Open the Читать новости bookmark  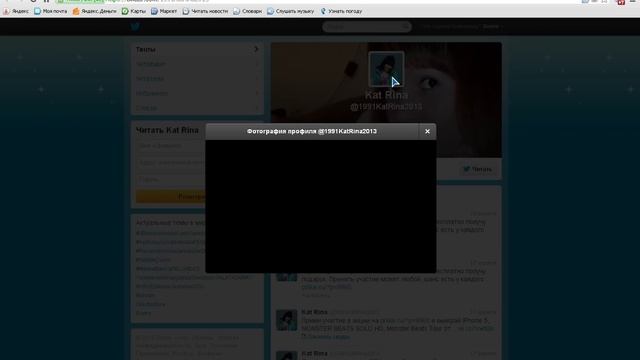205,11
